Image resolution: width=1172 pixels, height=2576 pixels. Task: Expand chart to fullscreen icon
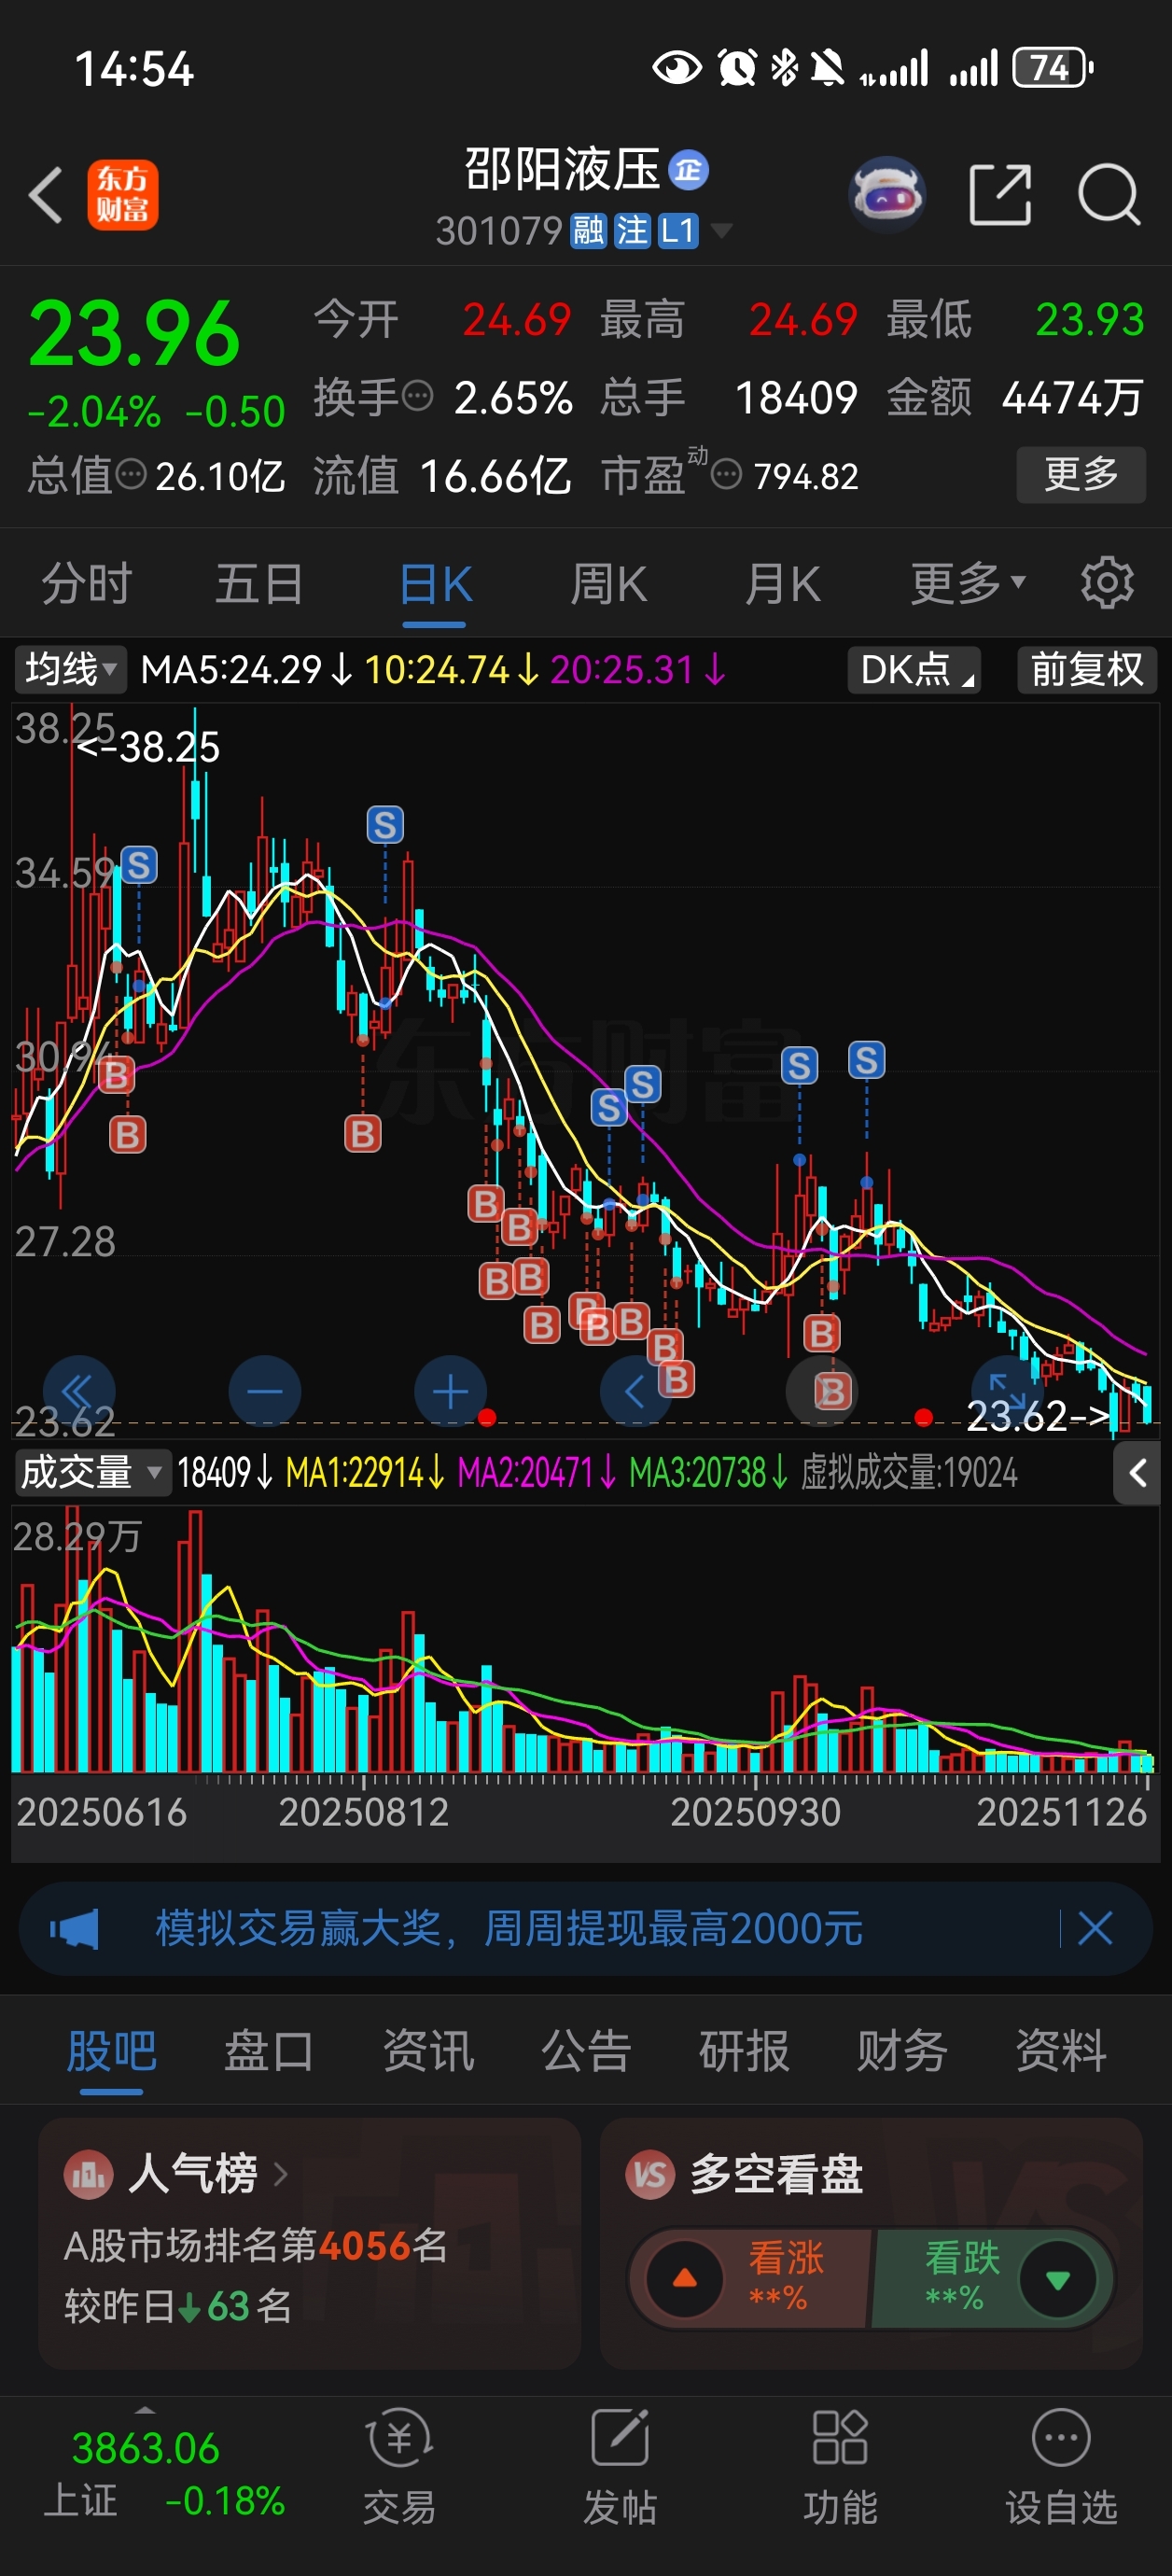[1006, 1390]
